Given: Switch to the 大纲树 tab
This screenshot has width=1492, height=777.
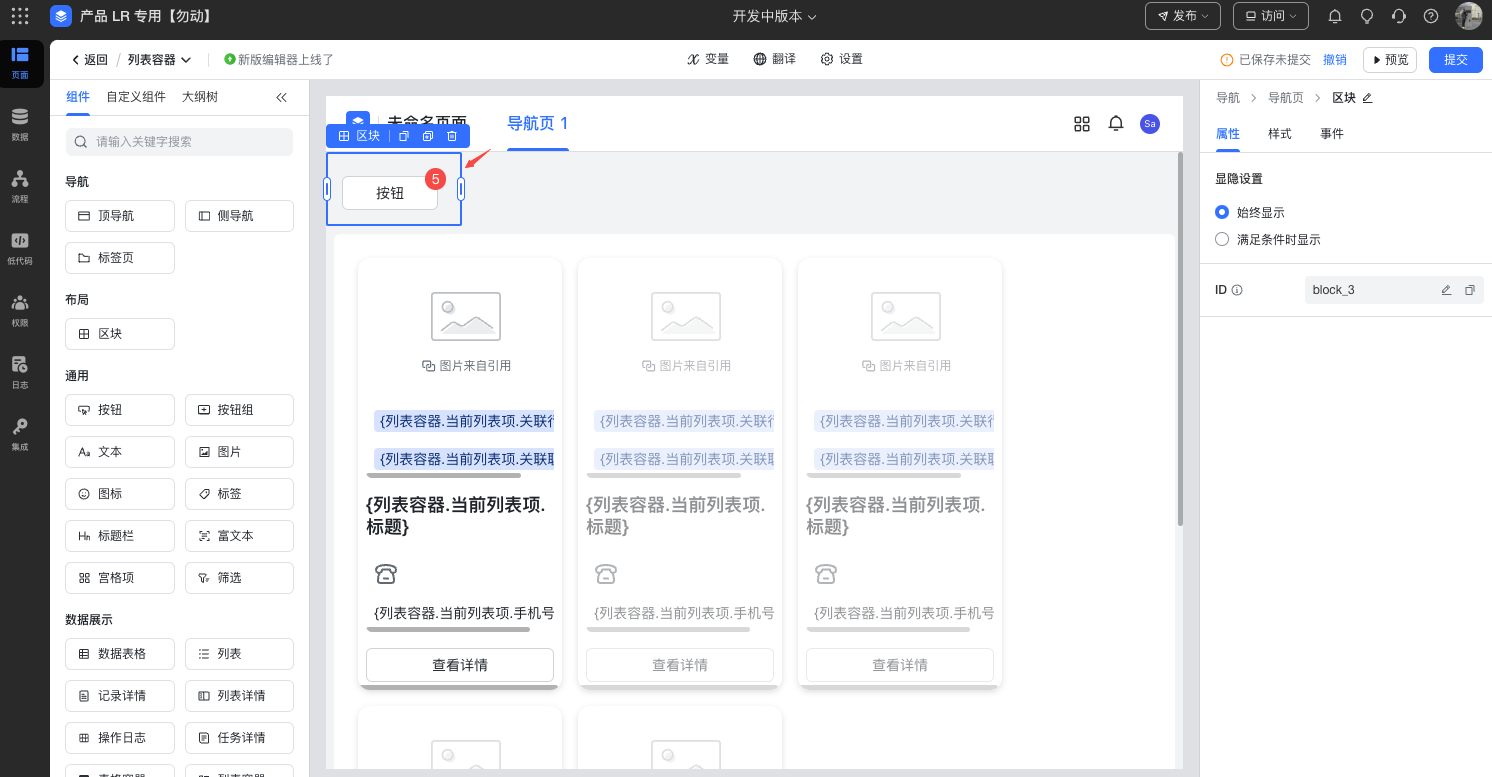Looking at the screenshot, I should point(200,97).
